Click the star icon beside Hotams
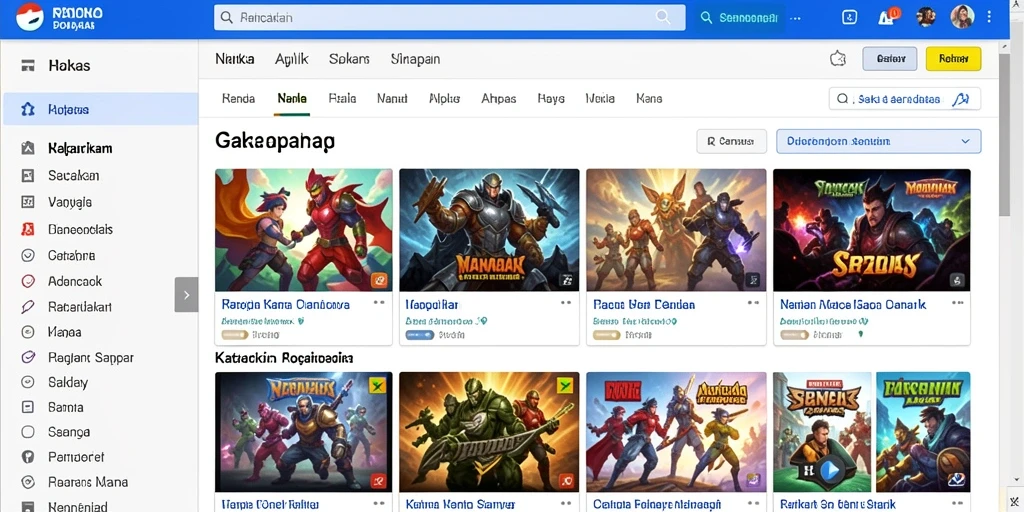The image size is (1024, 512). (27, 109)
